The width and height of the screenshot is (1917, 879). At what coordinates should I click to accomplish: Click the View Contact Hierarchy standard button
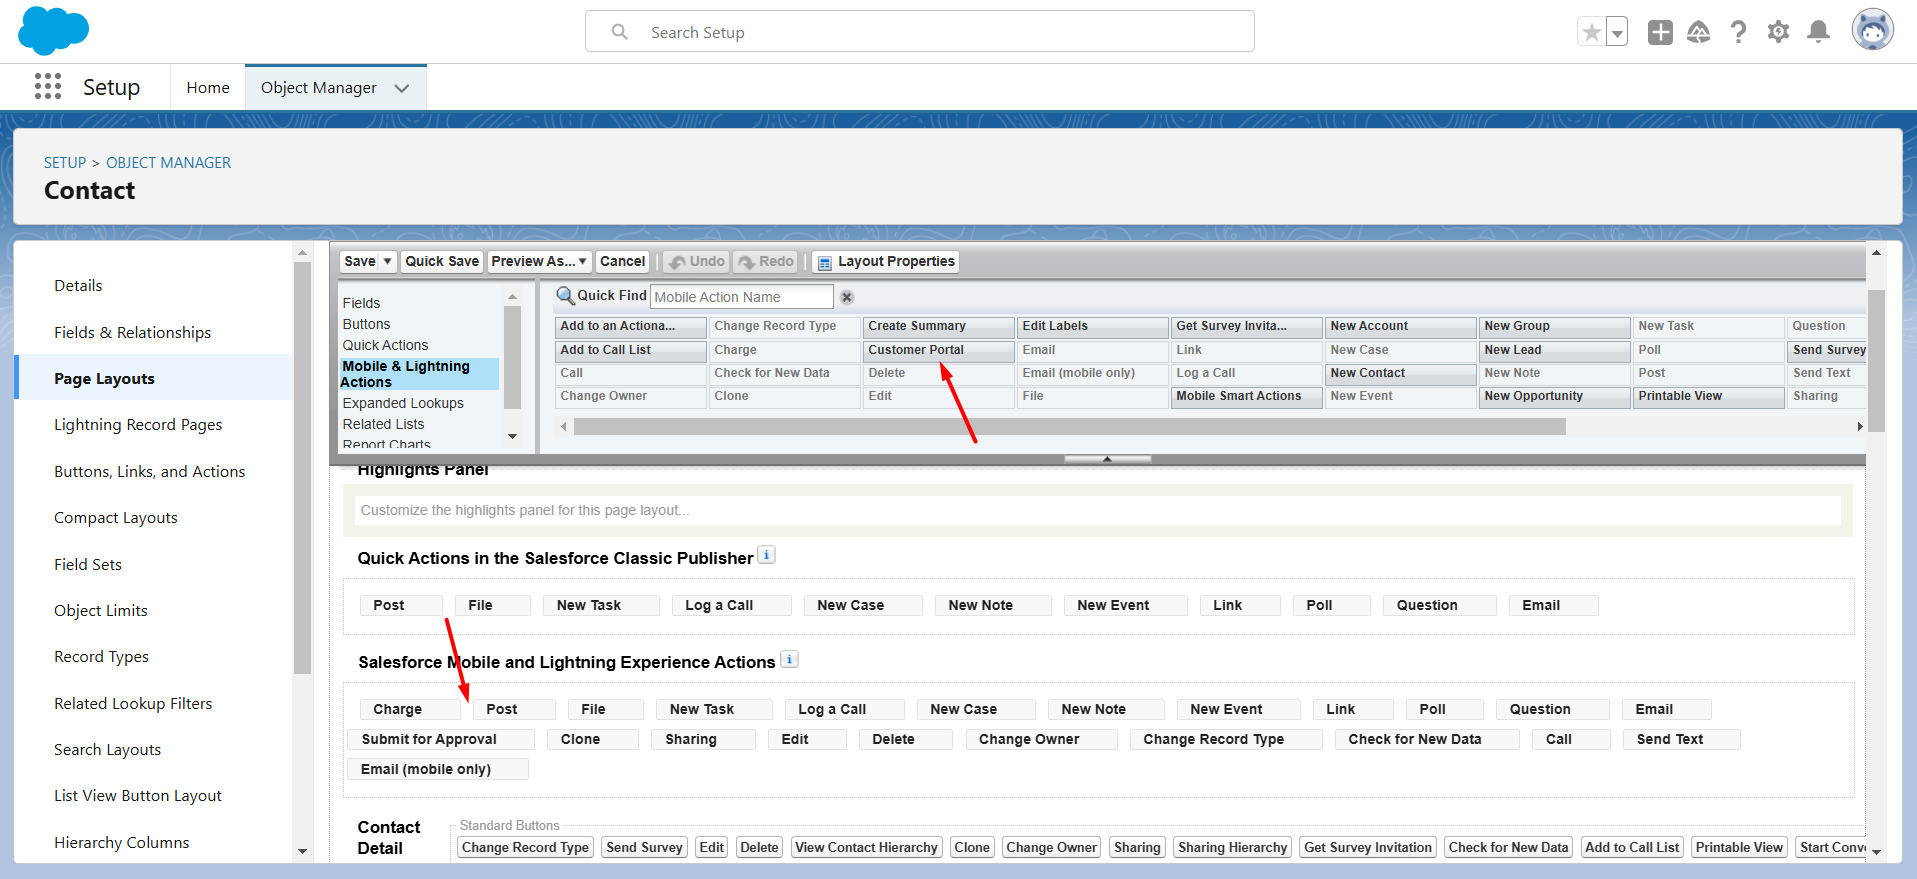[x=866, y=847]
